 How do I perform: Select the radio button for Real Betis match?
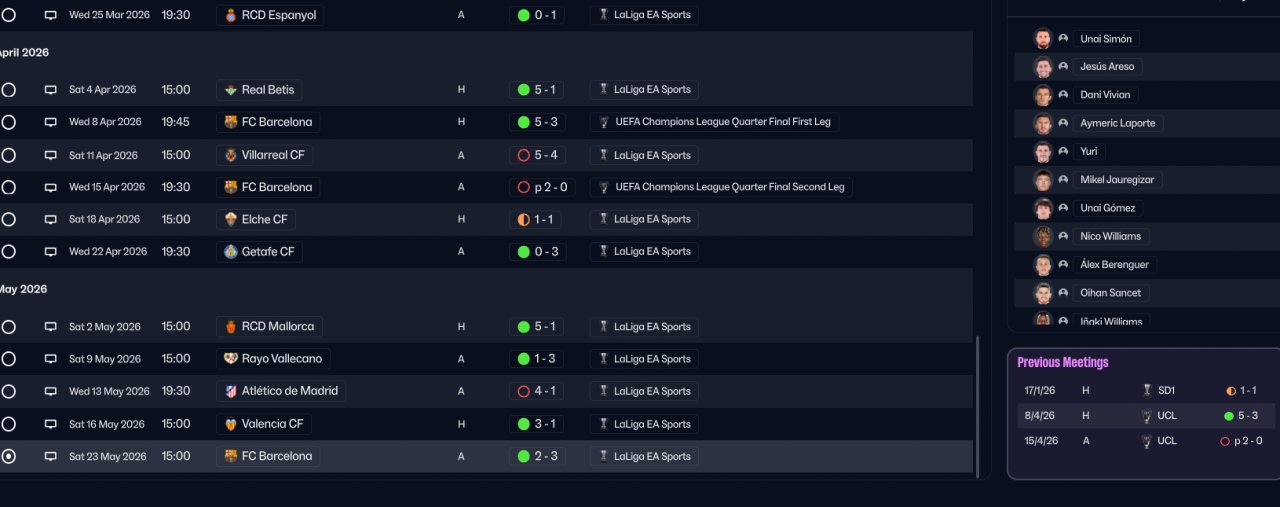[9, 90]
